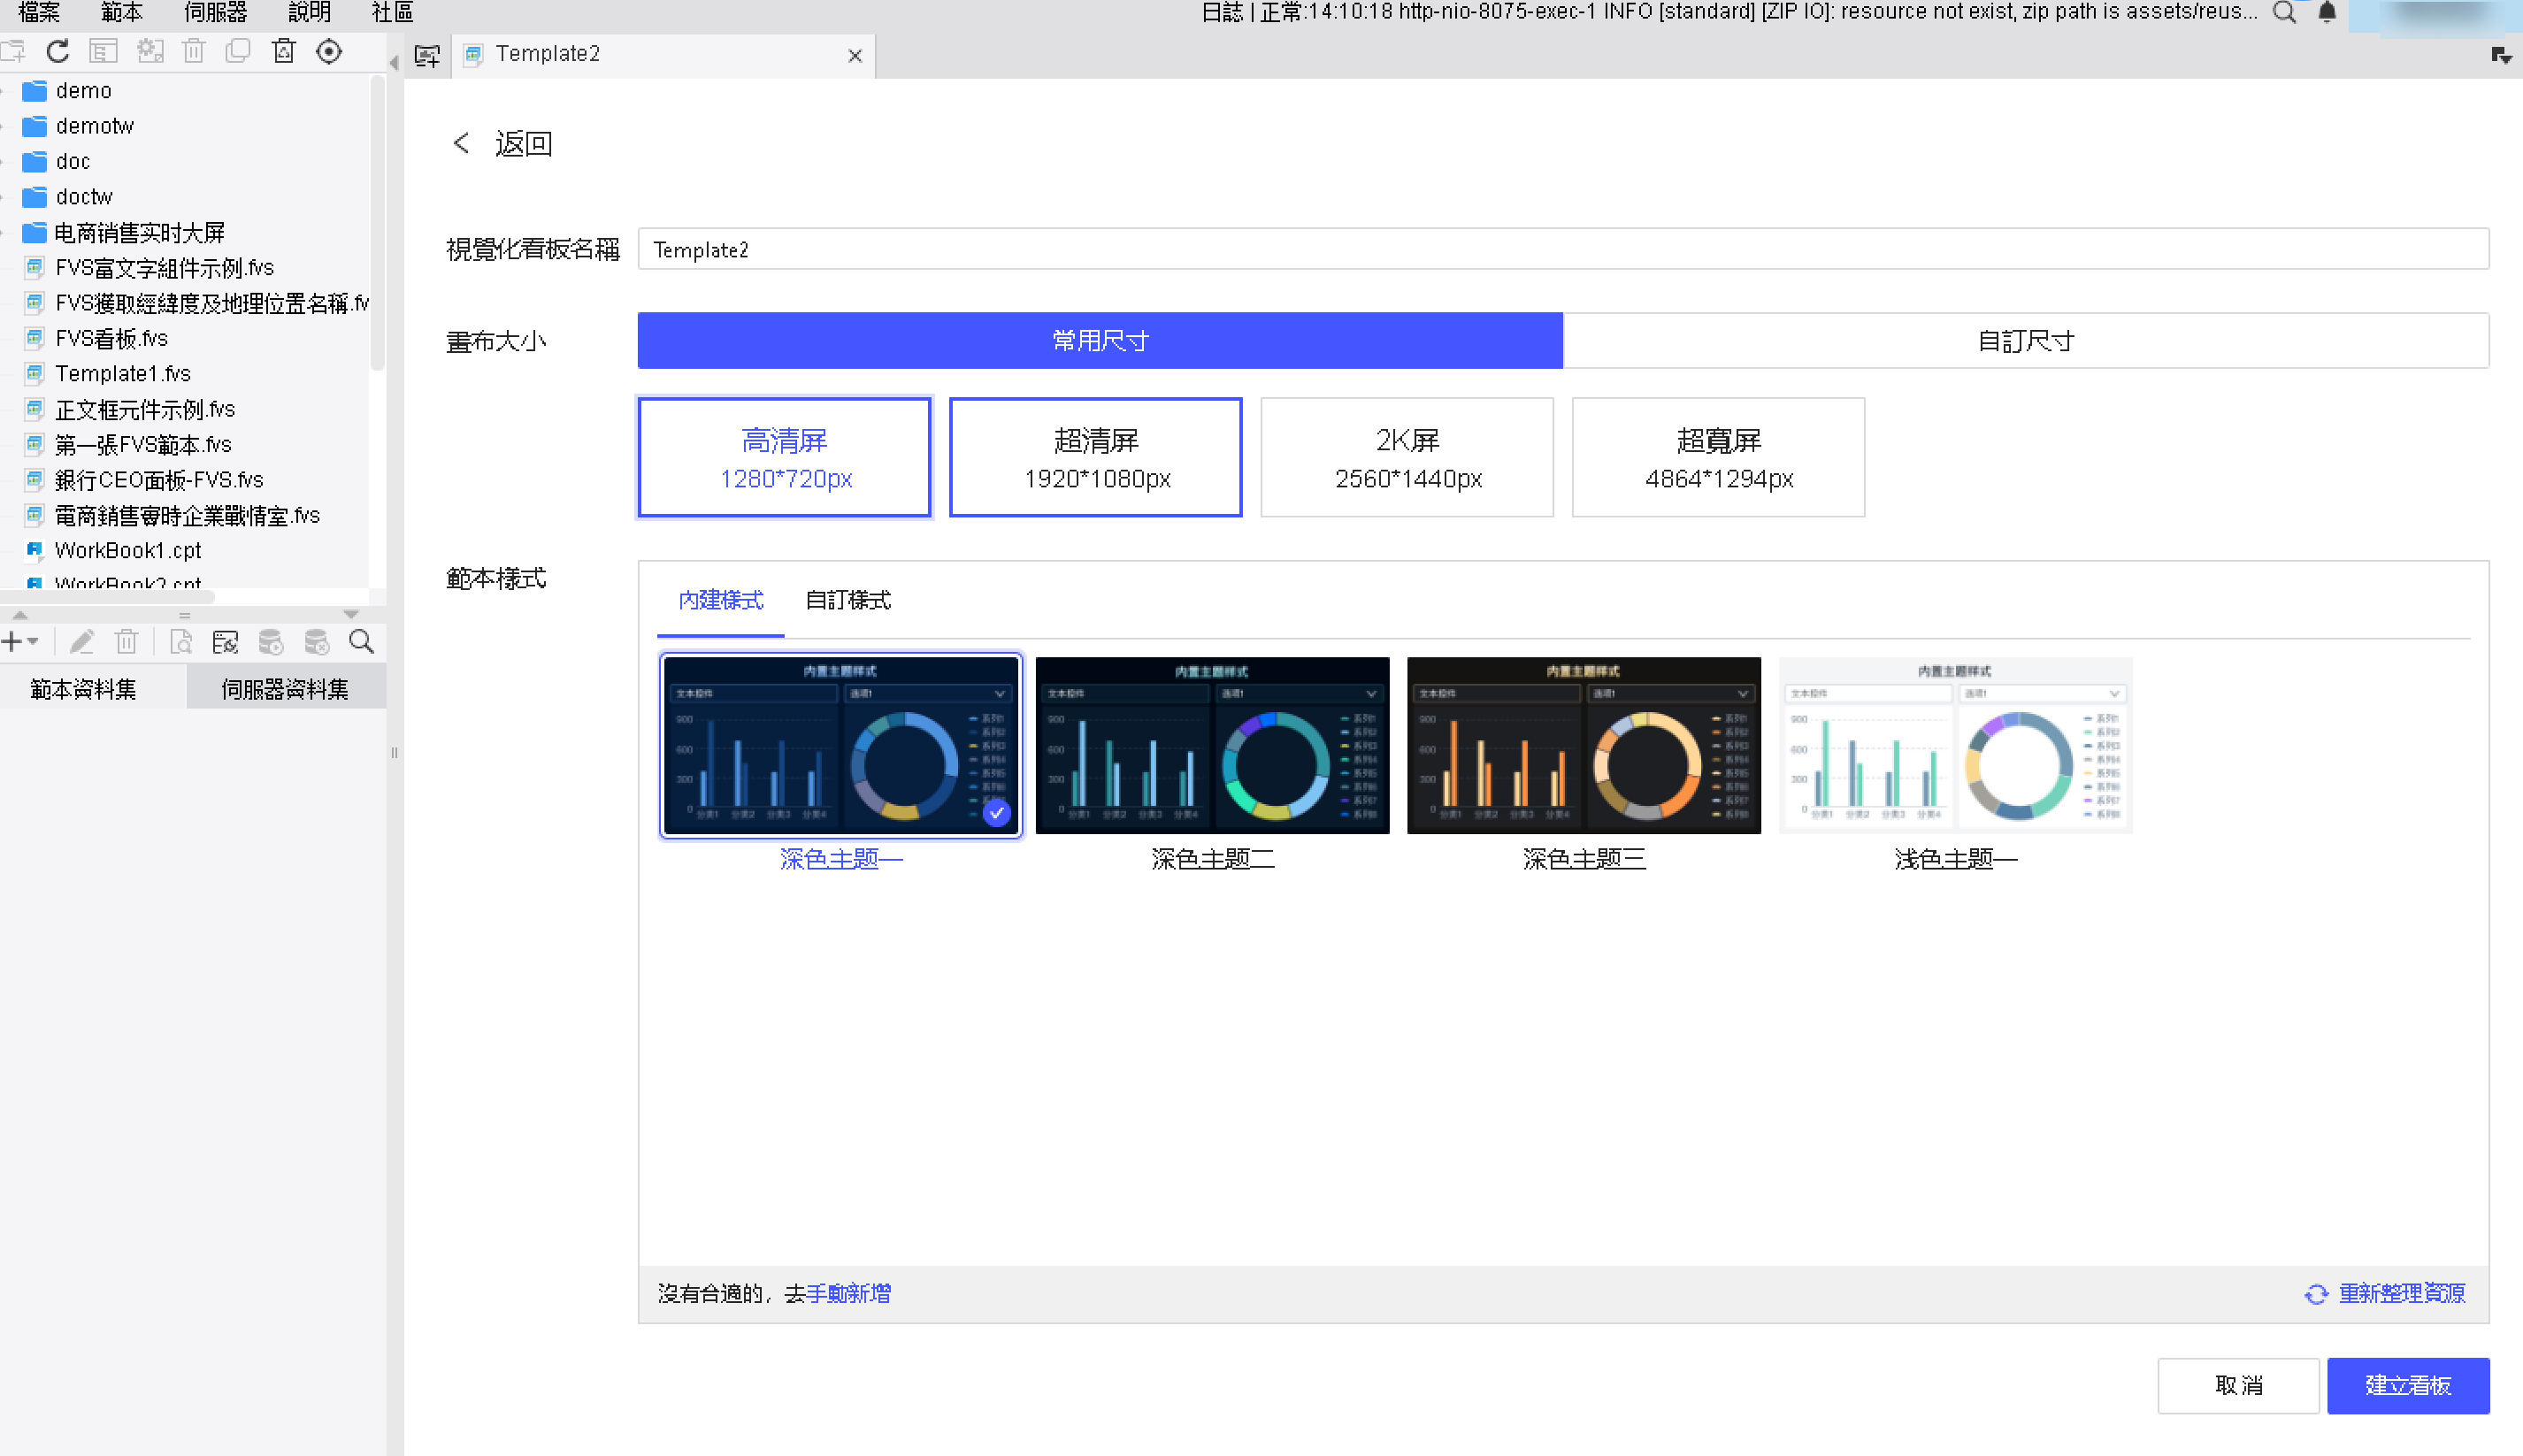Add a new dataset with the plus icon
This screenshot has height=1456, width=2523.
[12, 641]
